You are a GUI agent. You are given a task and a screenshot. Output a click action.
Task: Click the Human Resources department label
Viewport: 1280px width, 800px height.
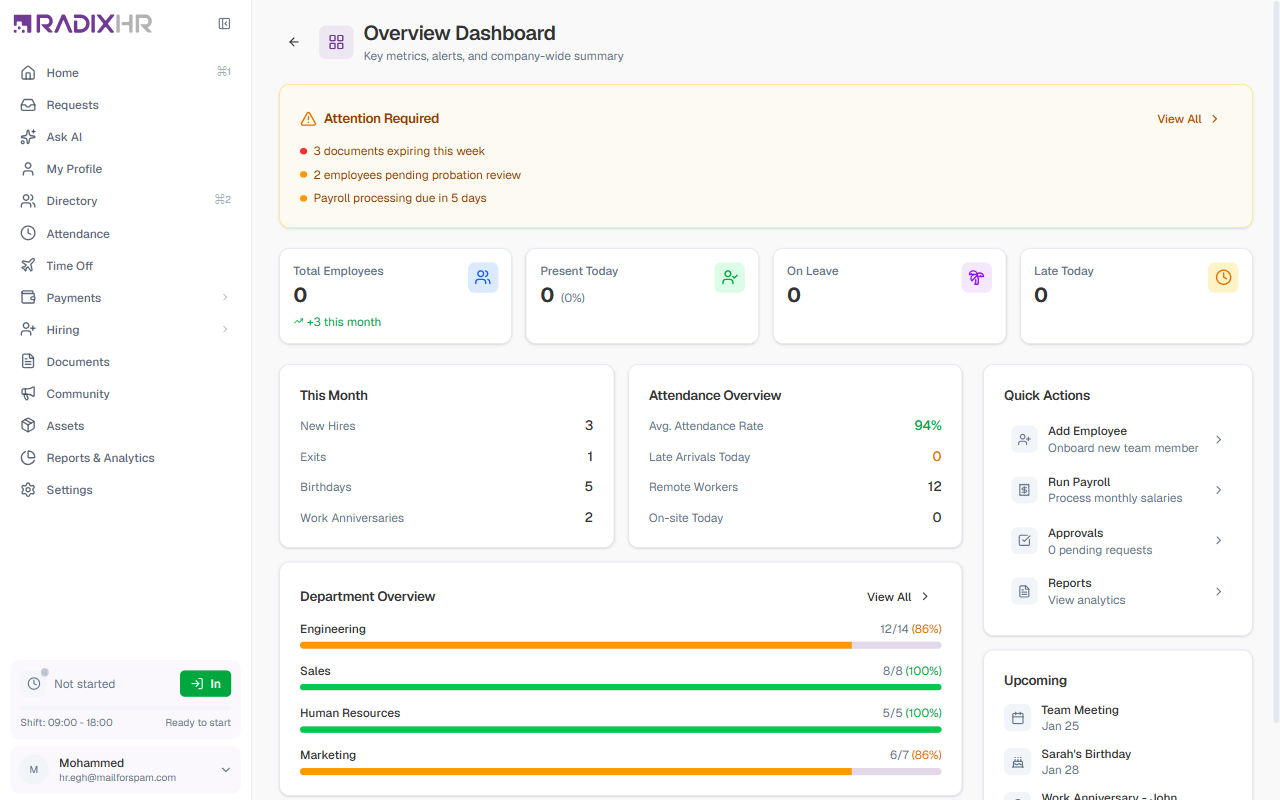[x=350, y=713]
